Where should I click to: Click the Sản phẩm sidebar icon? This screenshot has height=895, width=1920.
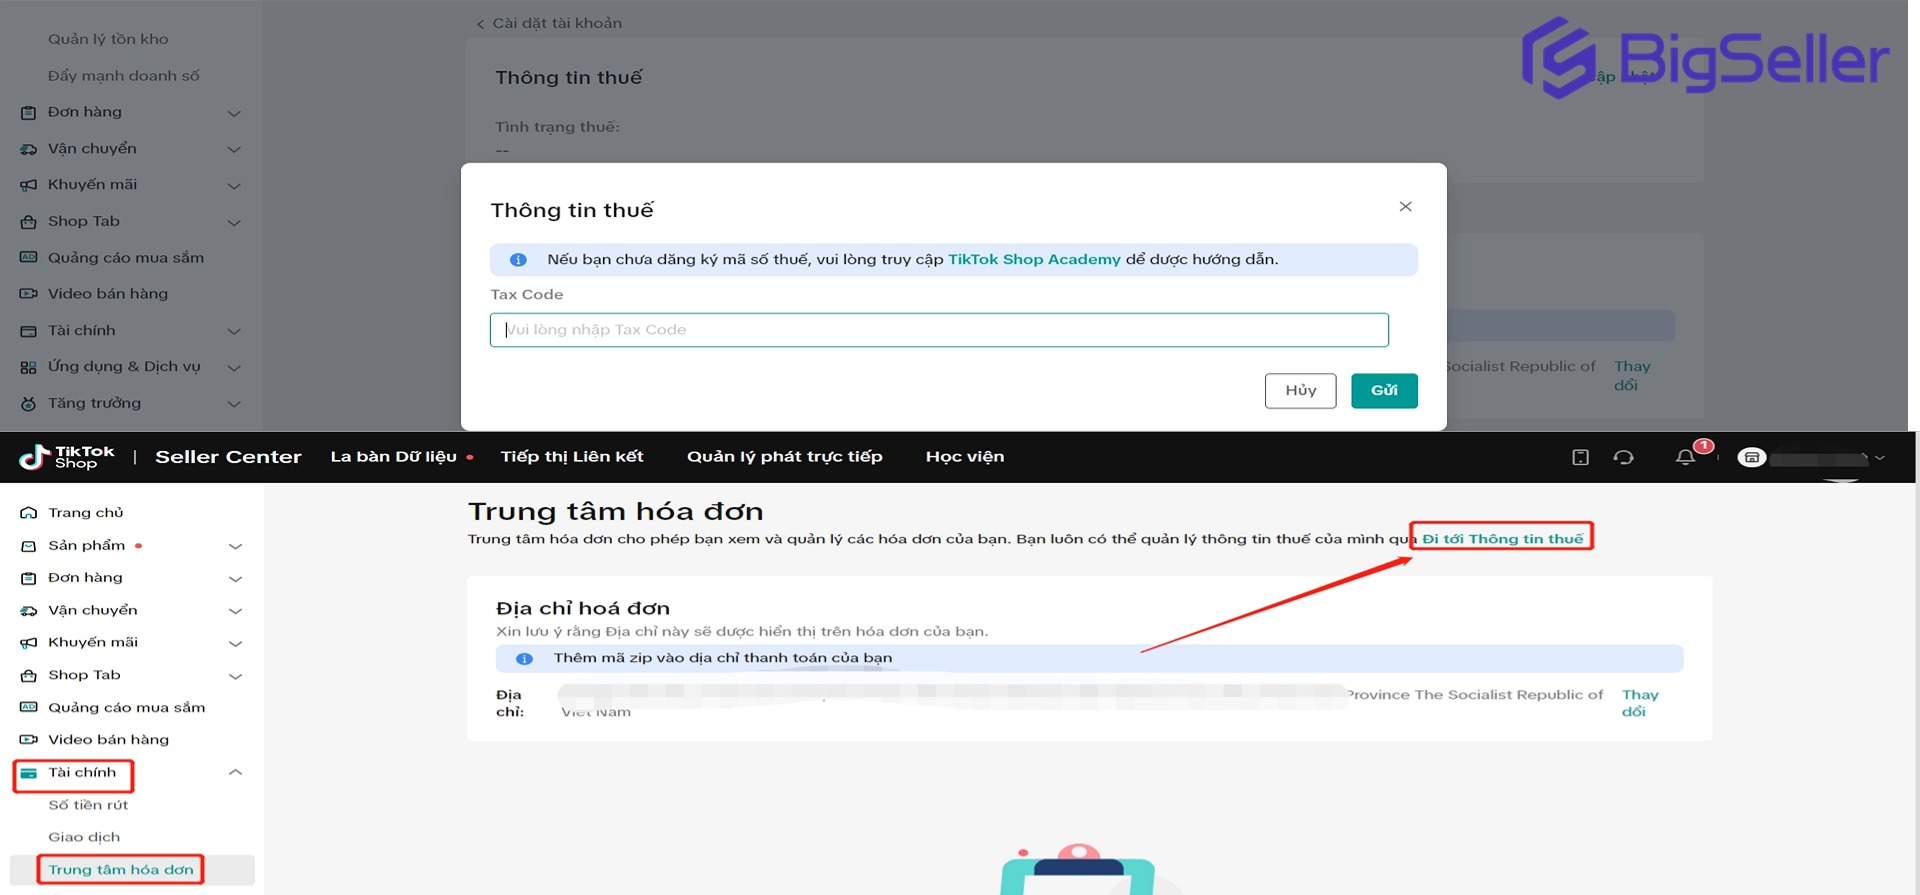(x=29, y=546)
